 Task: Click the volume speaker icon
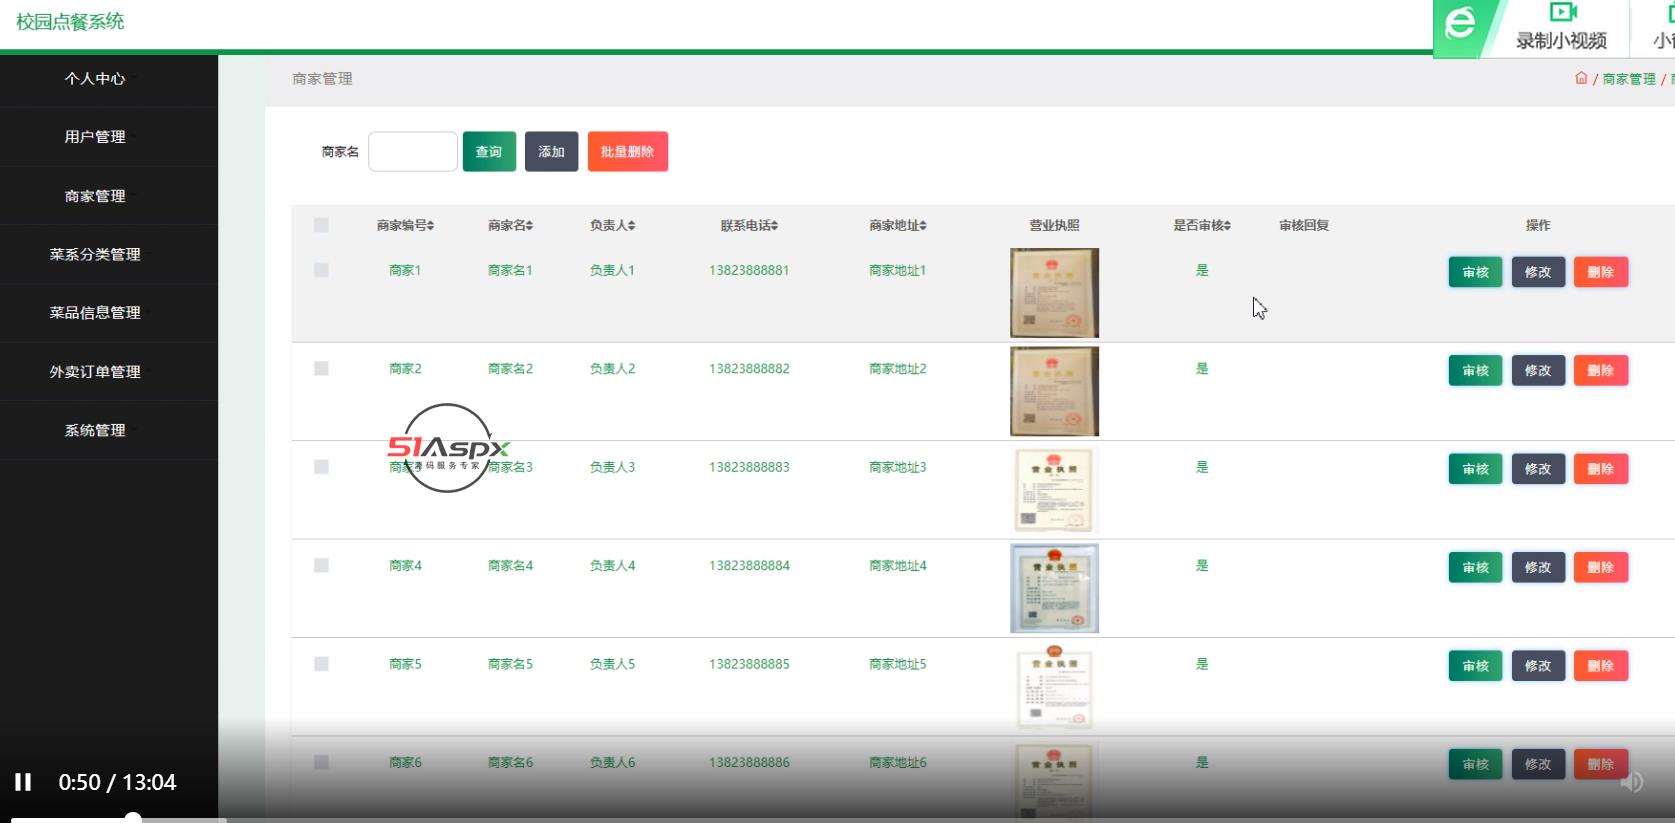[x=1631, y=782]
